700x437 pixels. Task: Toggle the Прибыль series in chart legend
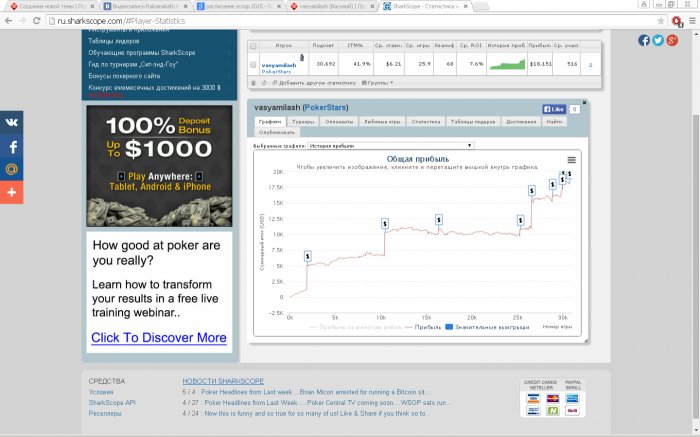(423, 327)
